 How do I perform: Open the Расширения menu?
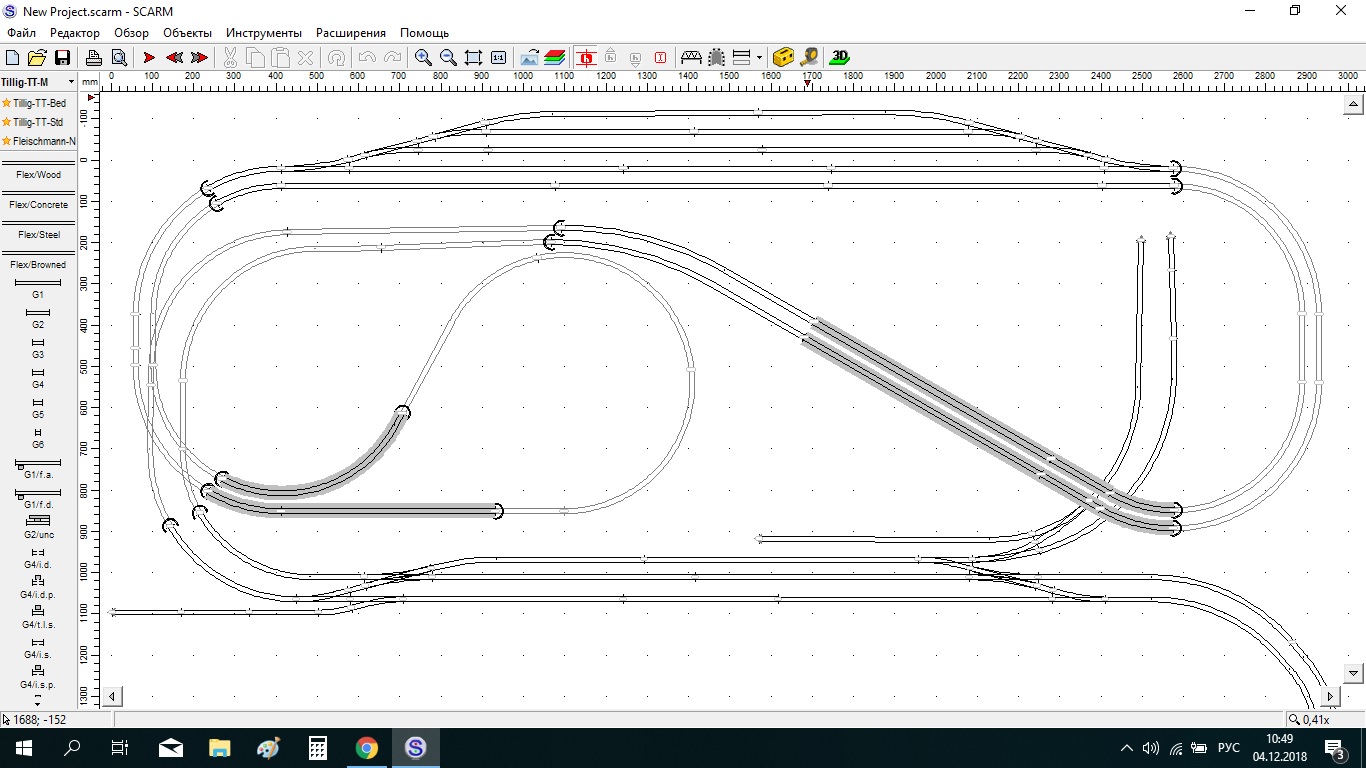pyautogui.click(x=350, y=33)
